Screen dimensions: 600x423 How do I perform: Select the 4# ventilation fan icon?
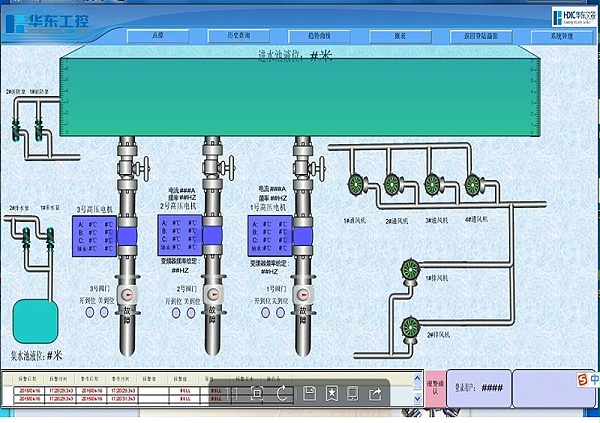click(x=472, y=183)
